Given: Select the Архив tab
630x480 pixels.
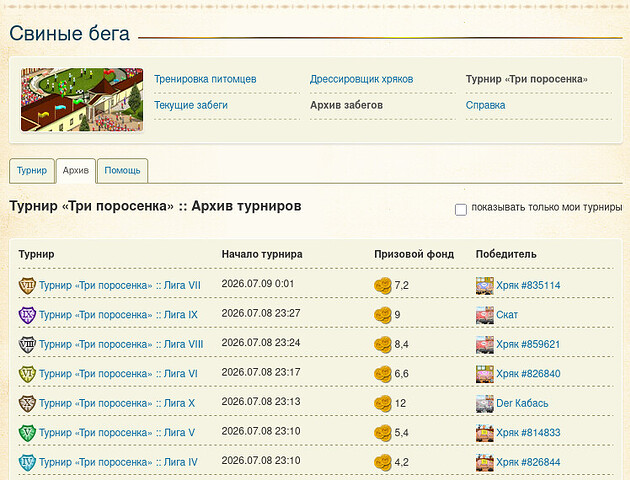Looking at the screenshot, I should 76,170.
